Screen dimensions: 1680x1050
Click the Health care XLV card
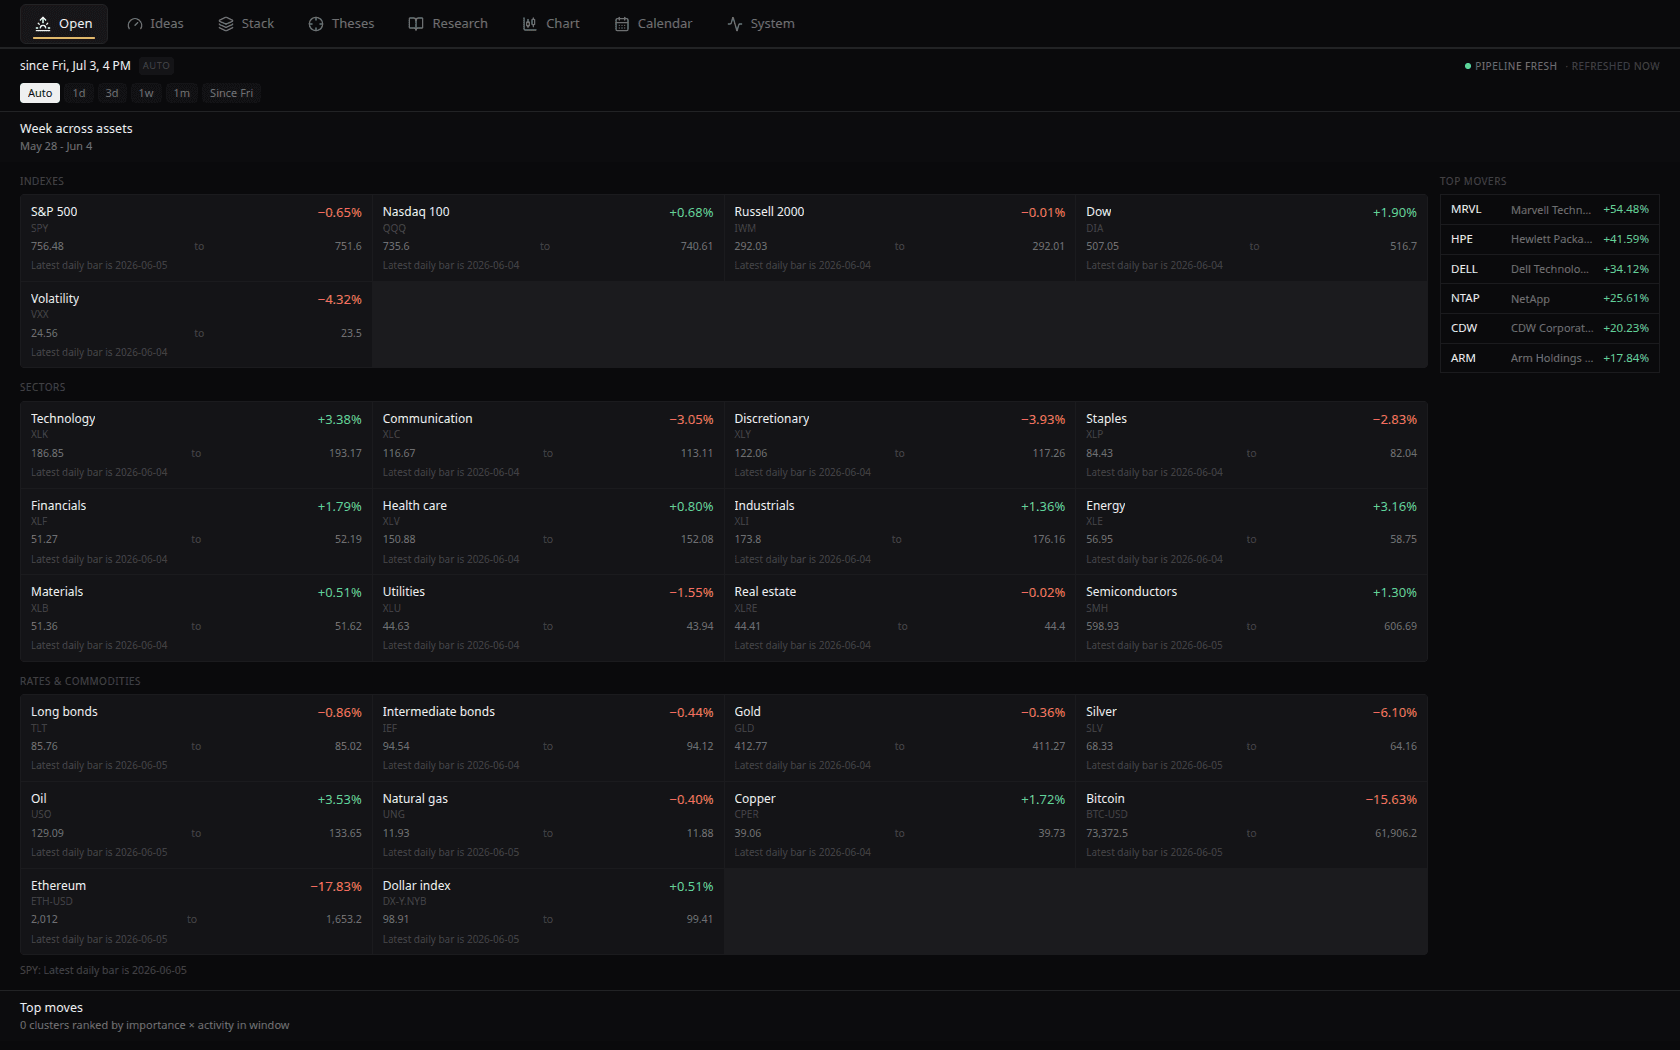pos(548,532)
